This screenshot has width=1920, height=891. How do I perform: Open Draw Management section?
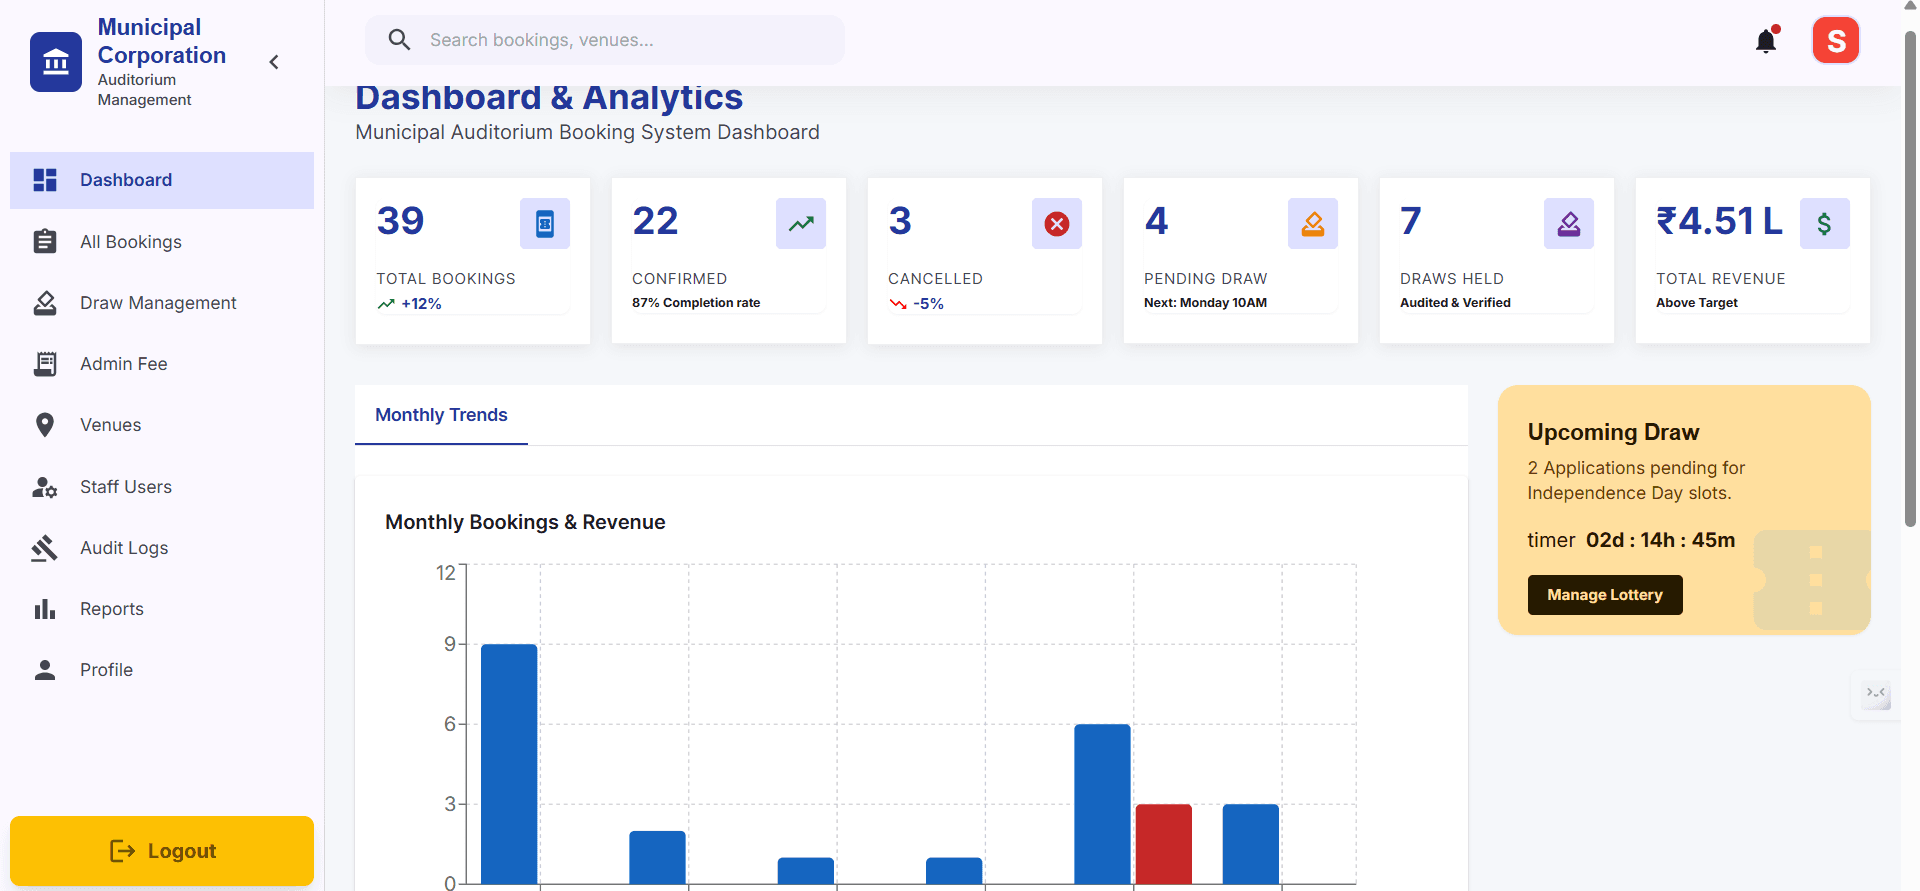click(162, 303)
